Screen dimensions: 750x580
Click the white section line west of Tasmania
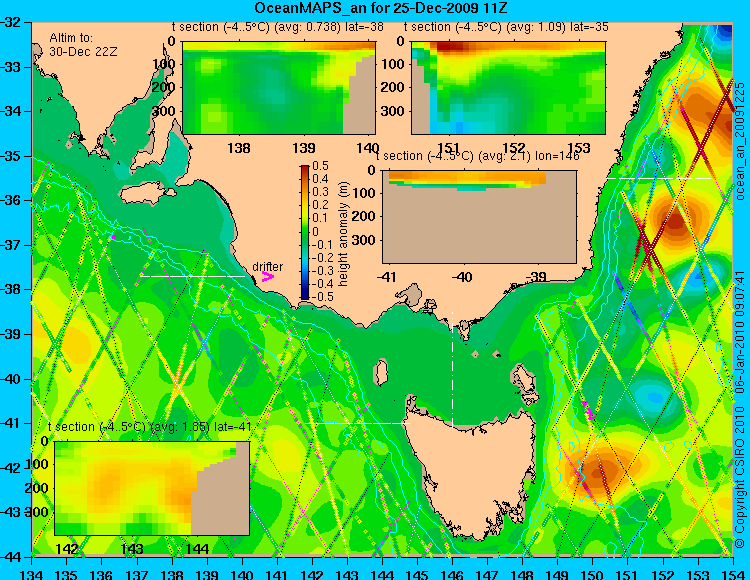click(x=357, y=423)
